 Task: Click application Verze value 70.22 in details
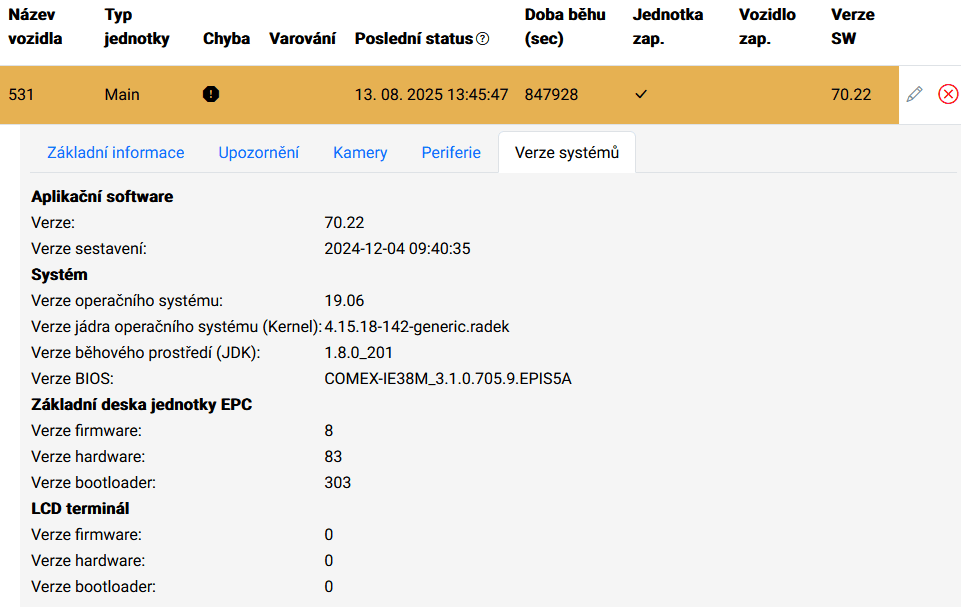click(x=344, y=223)
